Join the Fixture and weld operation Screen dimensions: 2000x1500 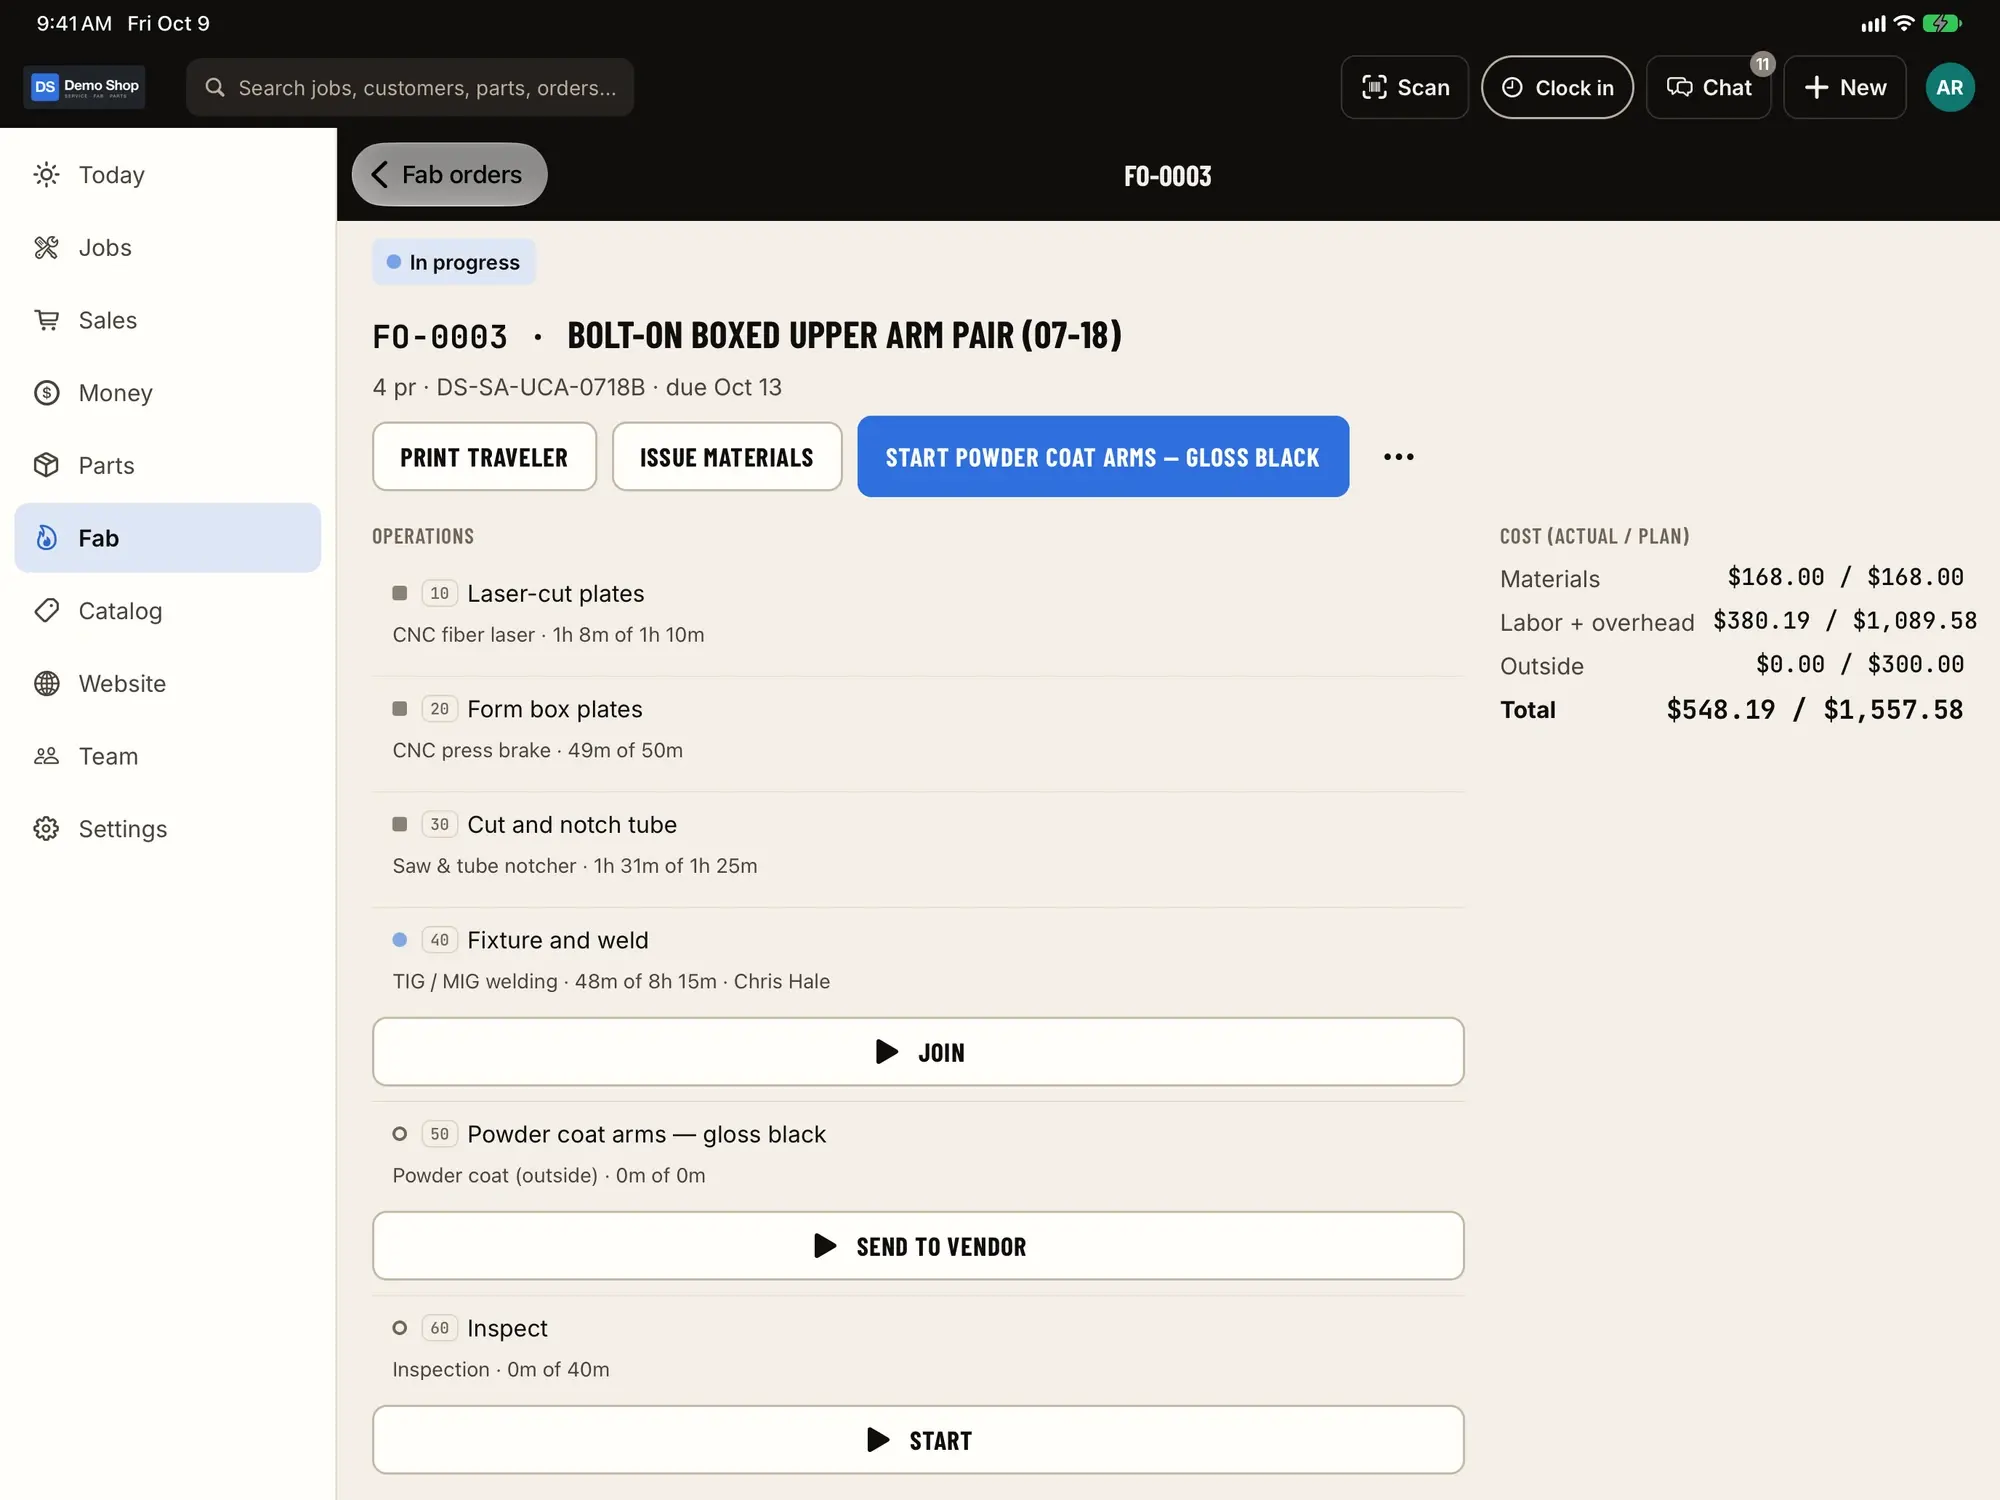(918, 1052)
